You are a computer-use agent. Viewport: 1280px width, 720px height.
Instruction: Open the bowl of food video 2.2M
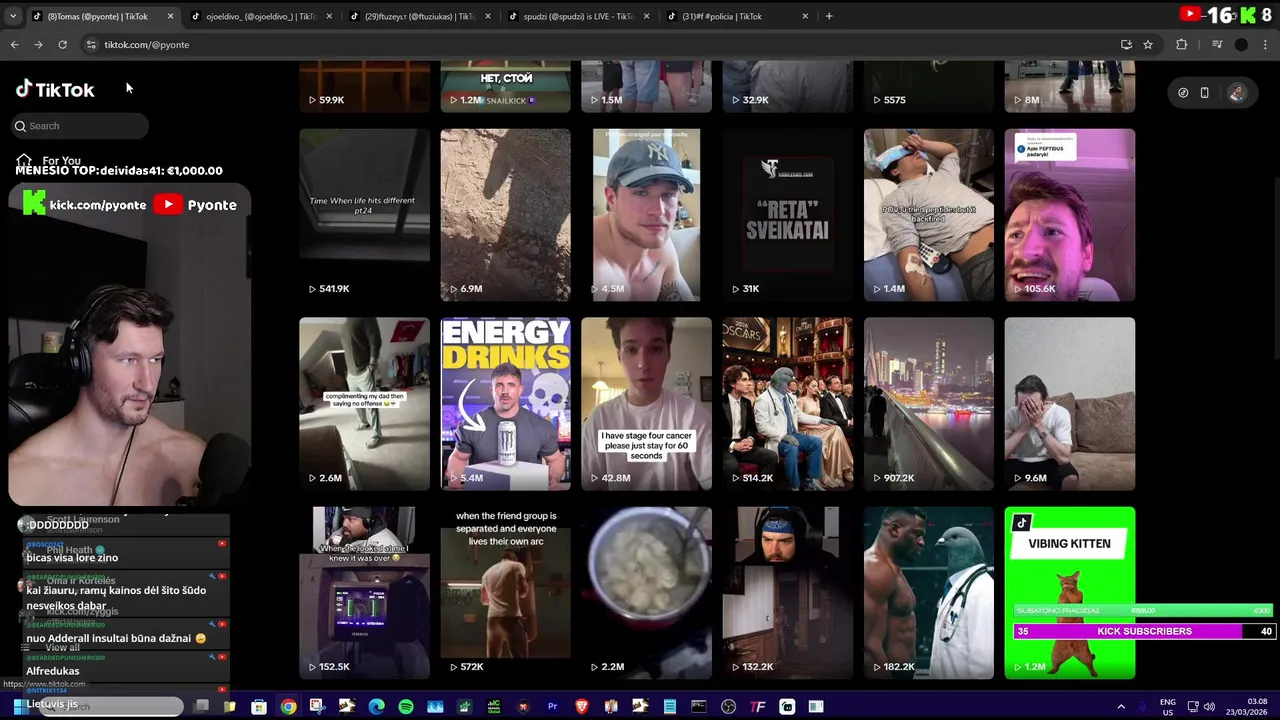point(647,593)
